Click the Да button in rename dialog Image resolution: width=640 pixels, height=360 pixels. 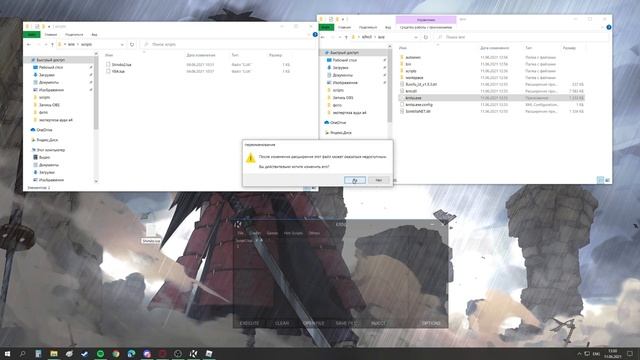(355, 180)
